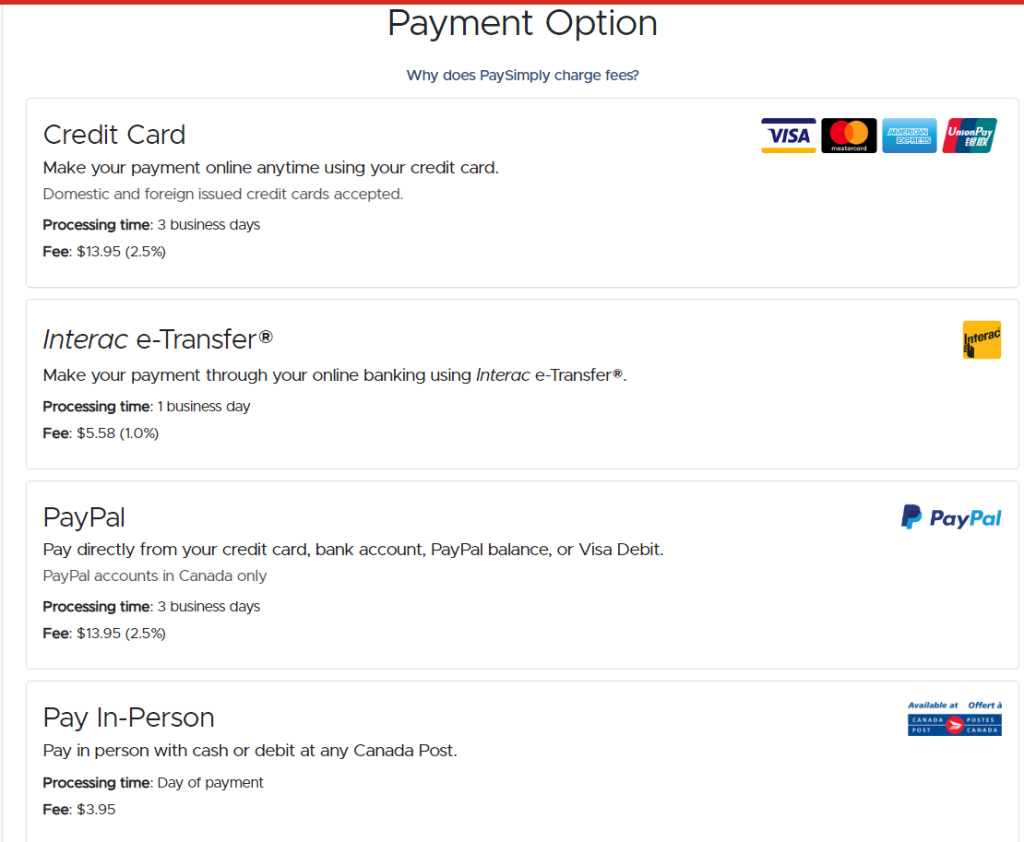Click the Visa card logo
Viewport: 1024px width, 842px height.
pos(788,135)
